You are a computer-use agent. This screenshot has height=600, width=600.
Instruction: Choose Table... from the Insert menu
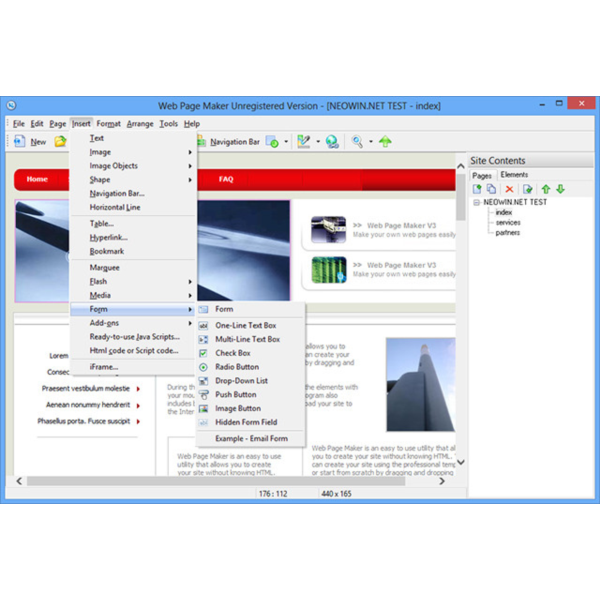pos(133,224)
